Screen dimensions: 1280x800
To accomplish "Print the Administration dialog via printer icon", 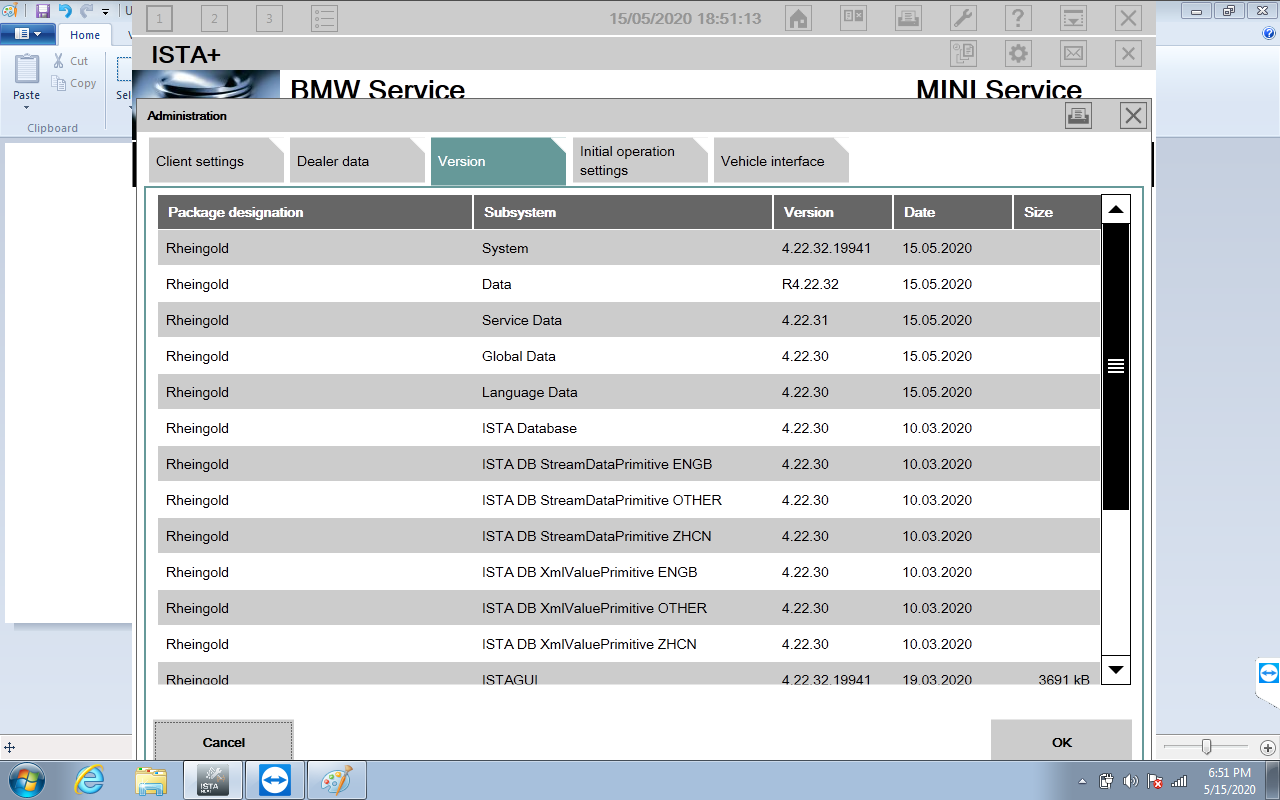I will pos(1078,116).
